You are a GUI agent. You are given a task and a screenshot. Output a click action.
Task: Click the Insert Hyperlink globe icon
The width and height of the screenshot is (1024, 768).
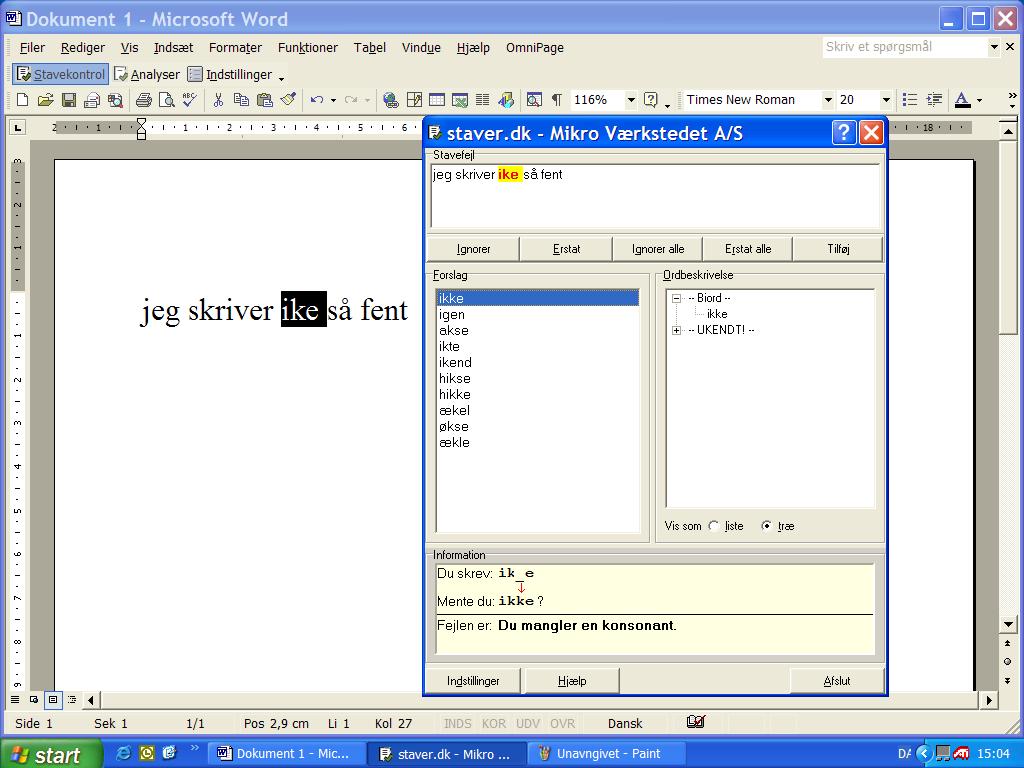391,100
